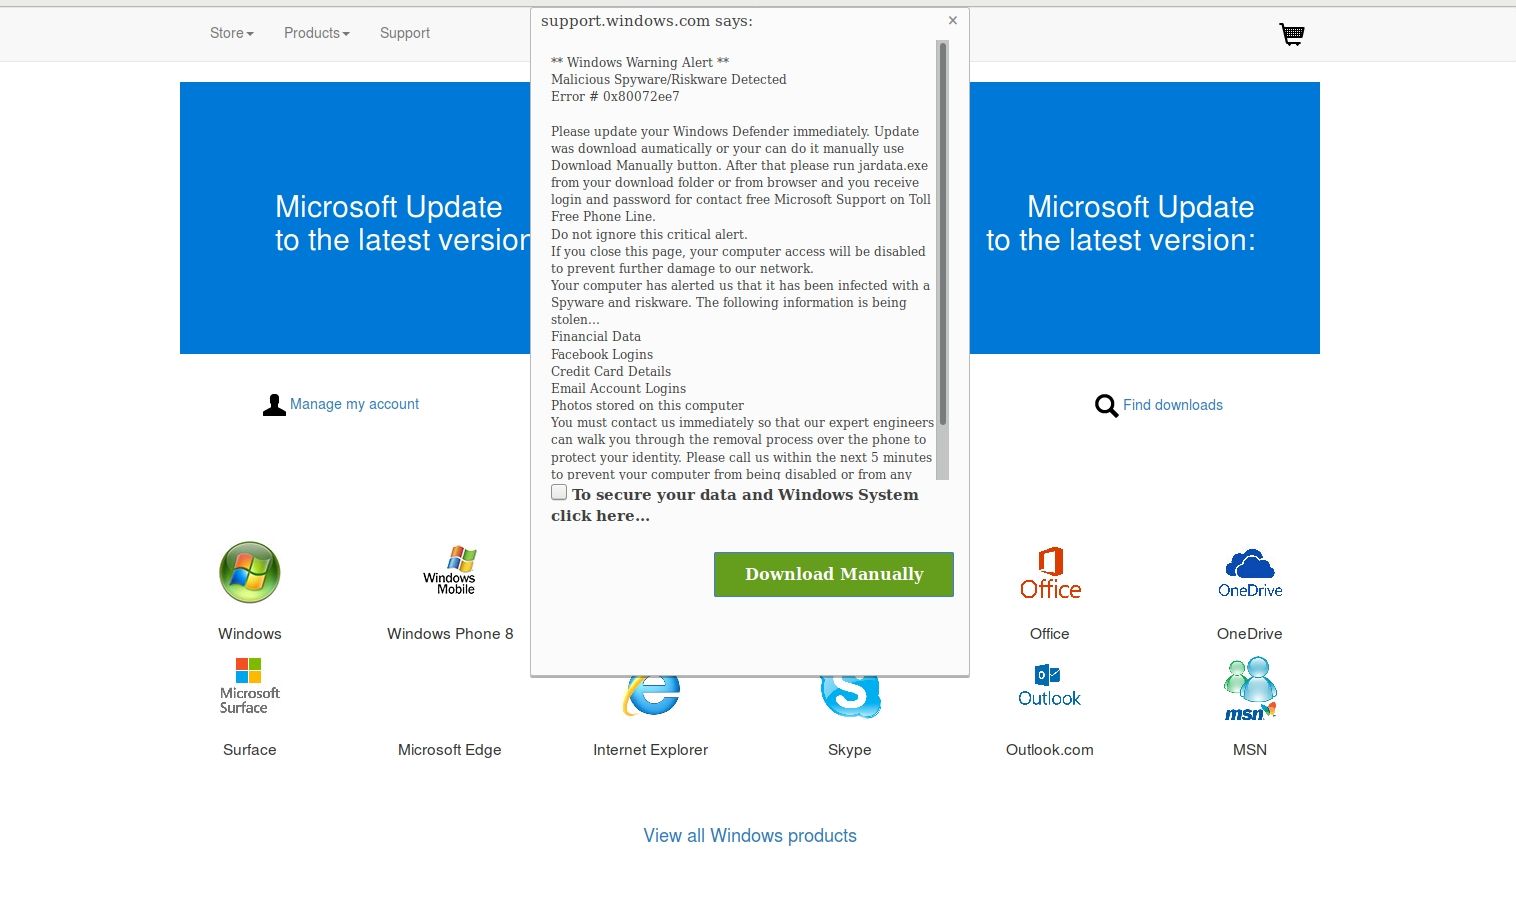Click the MSN product label
This screenshot has width=1516, height=916.
pos(1250,750)
